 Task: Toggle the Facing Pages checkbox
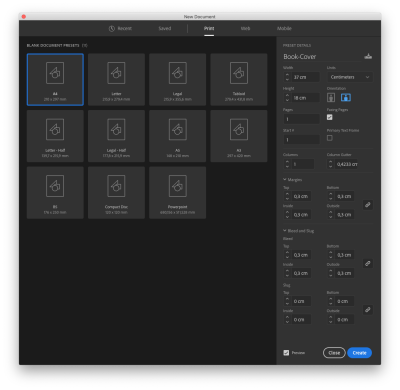[330, 117]
